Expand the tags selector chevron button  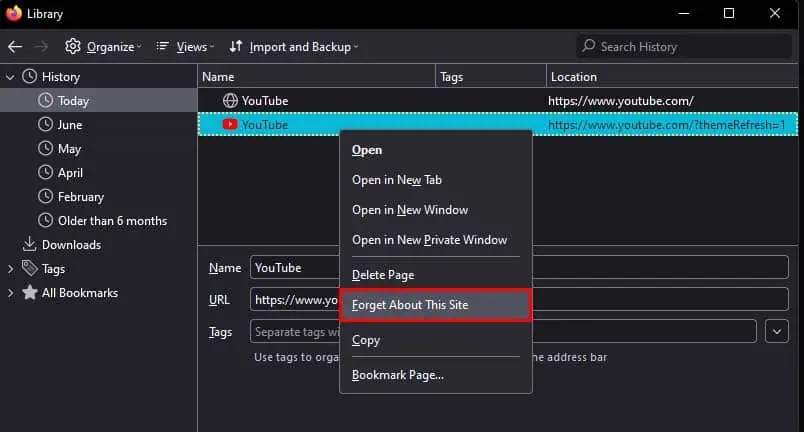(x=777, y=332)
